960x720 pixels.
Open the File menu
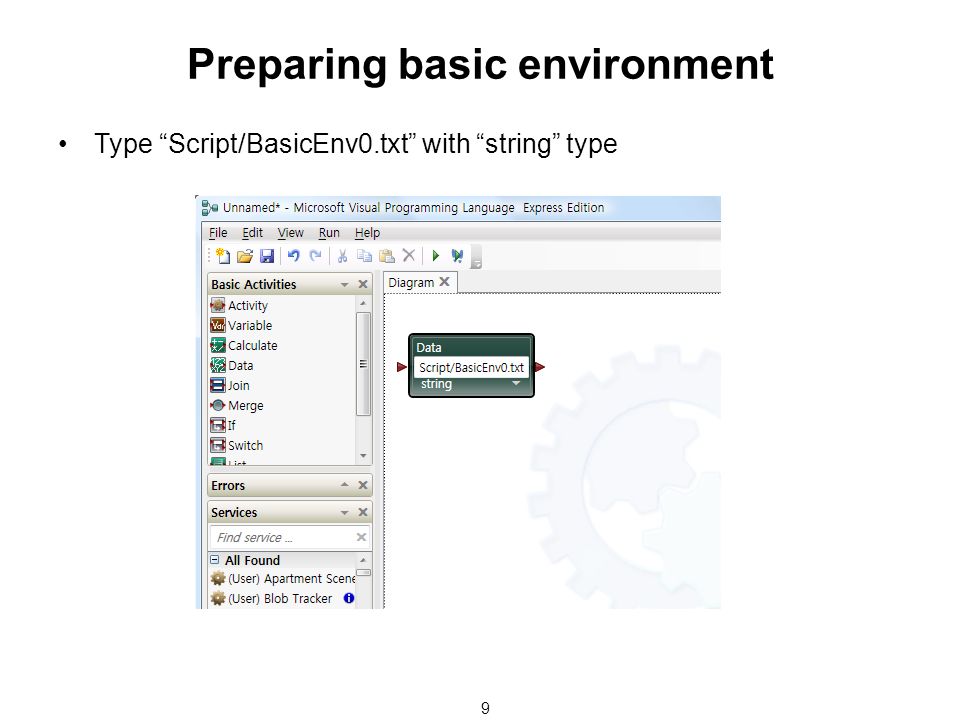[218, 233]
